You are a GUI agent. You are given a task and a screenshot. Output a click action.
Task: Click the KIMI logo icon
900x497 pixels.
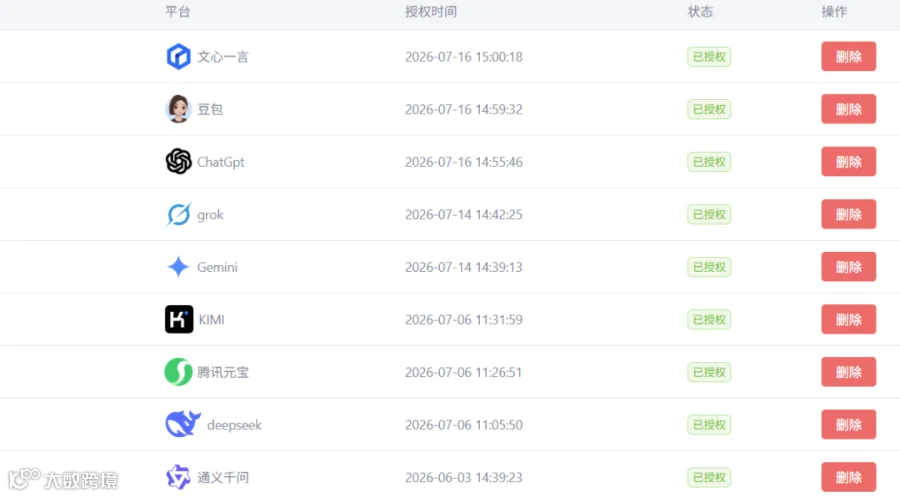click(x=179, y=319)
